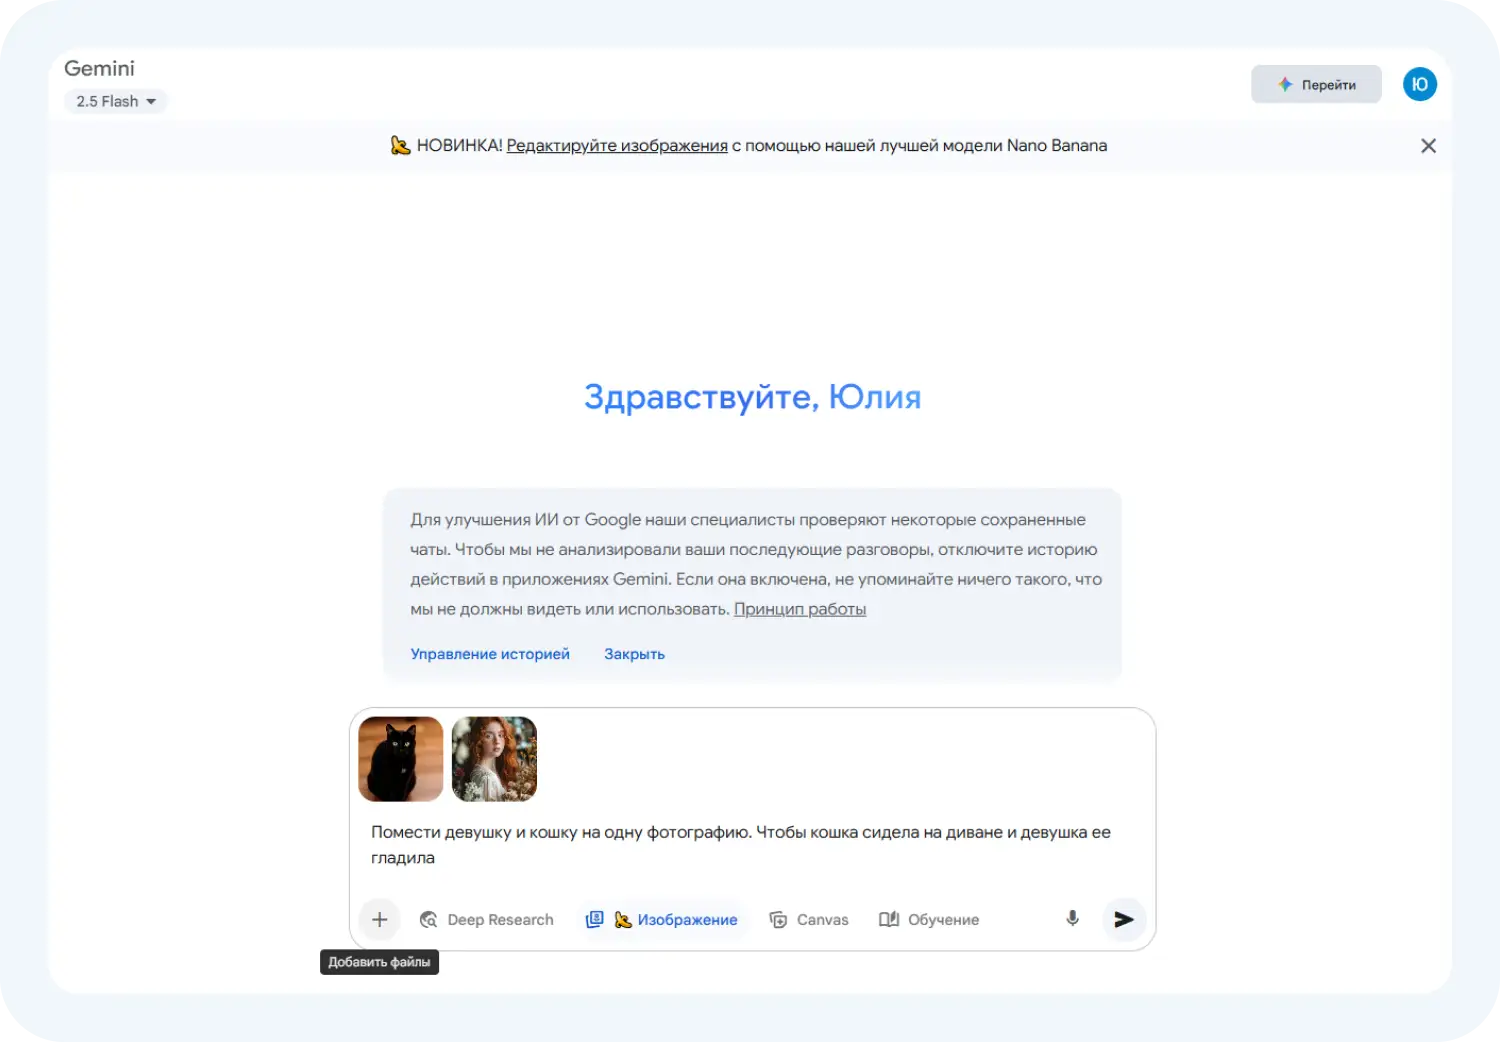Viewport: 1500px width, 1042px height.
Task: Open the Принцип работы link
Action: (x=799, y=608)
